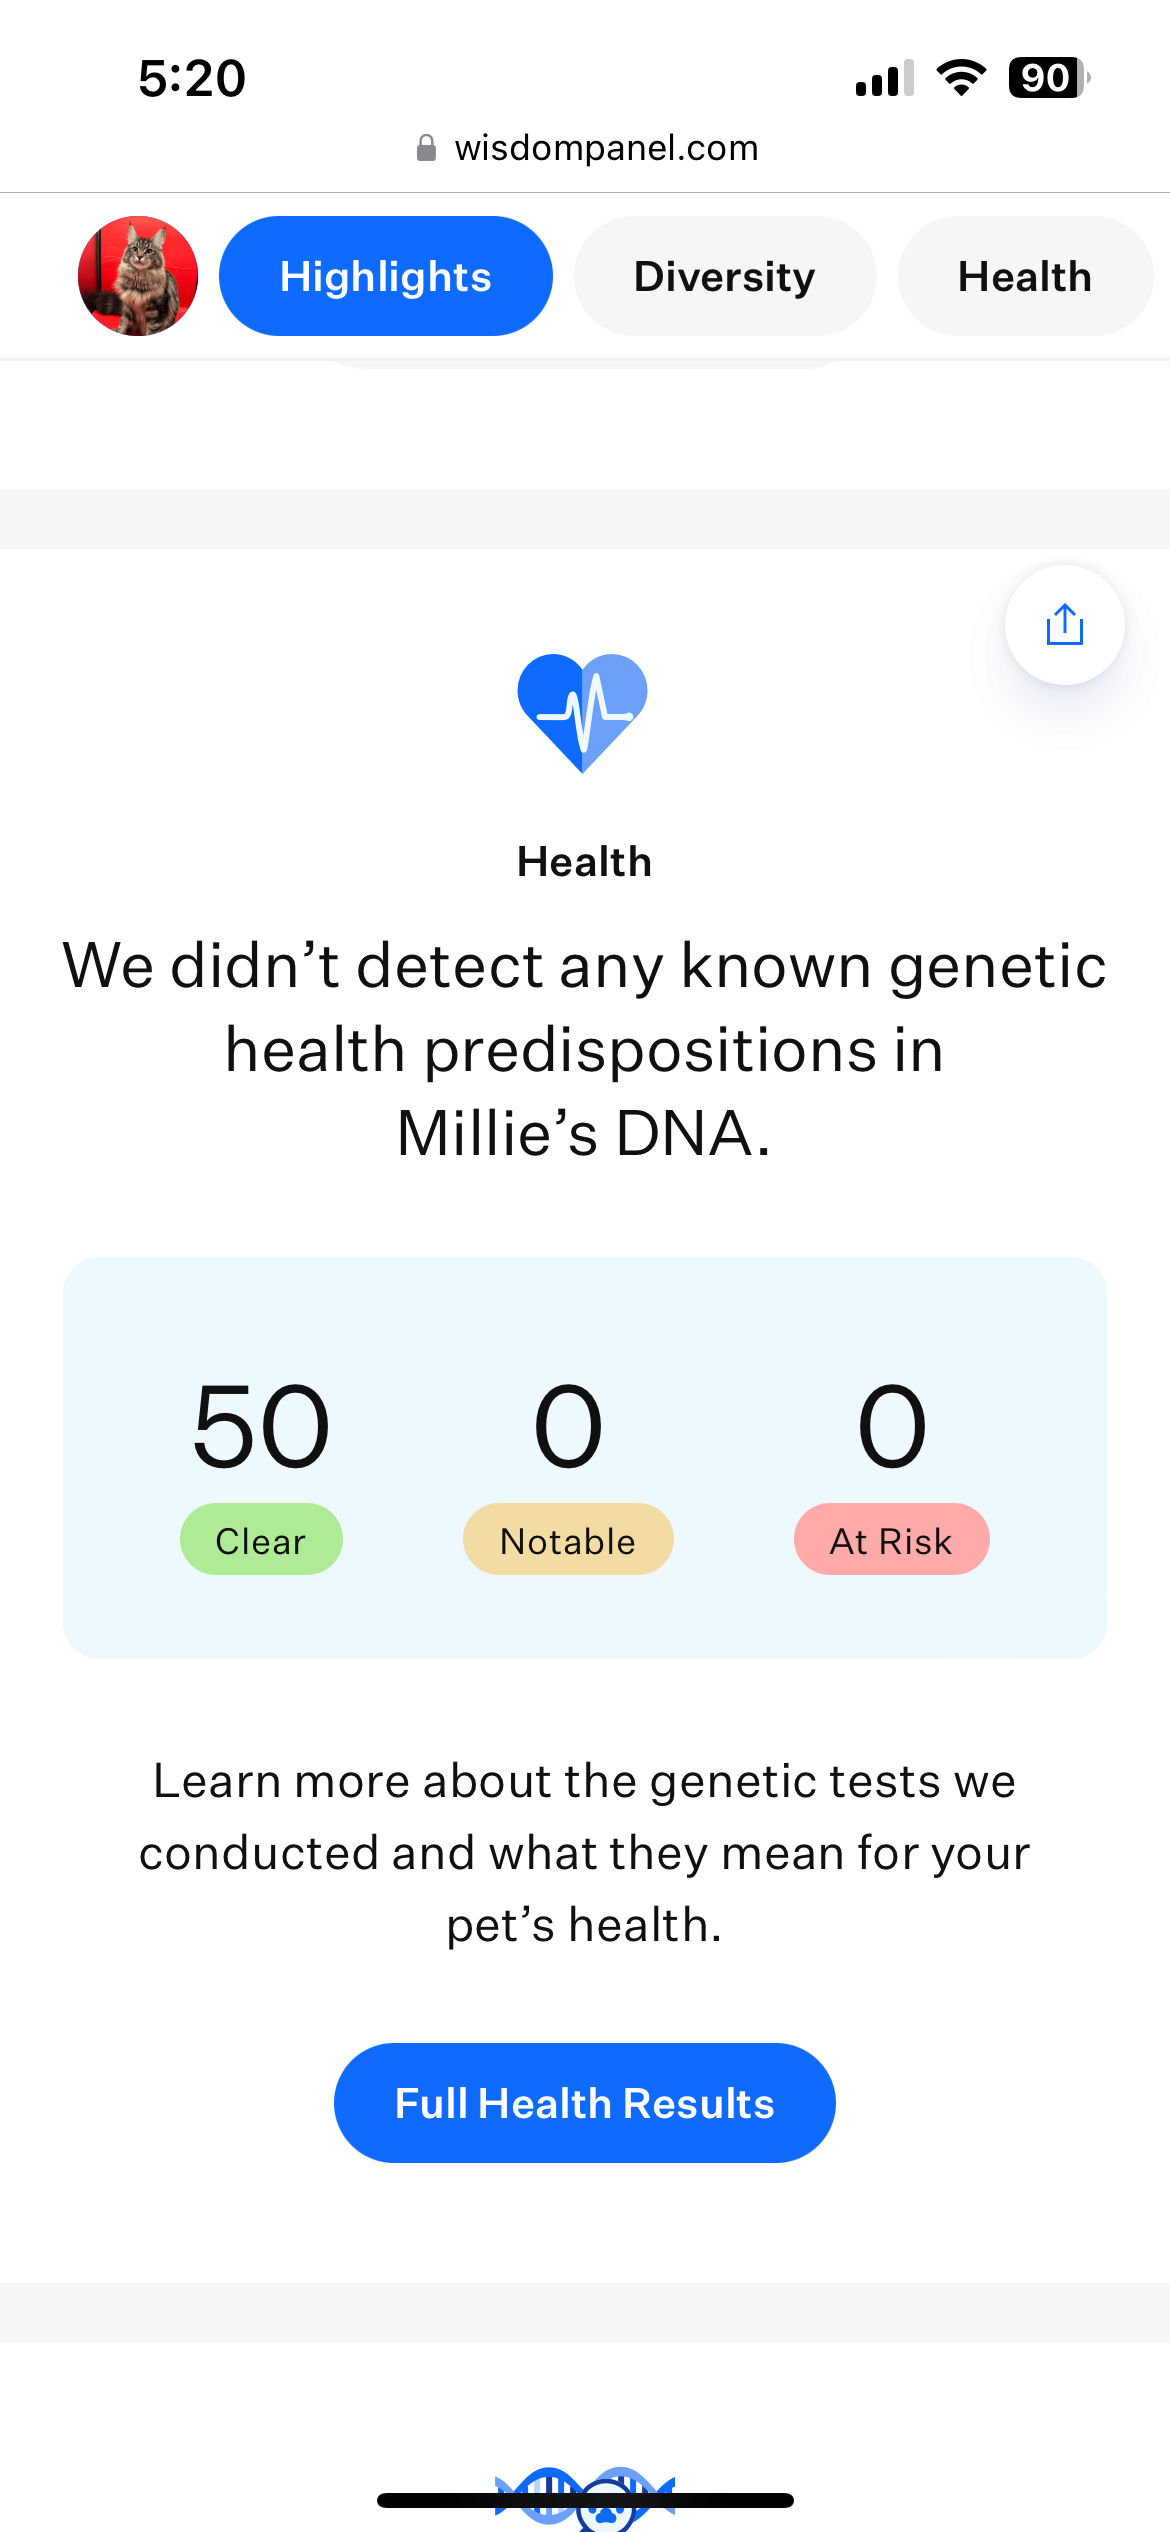The height and width of the screenshot is (2532, 1170).
Task: Tap the share icon button
Action: tap(1064, 625)
